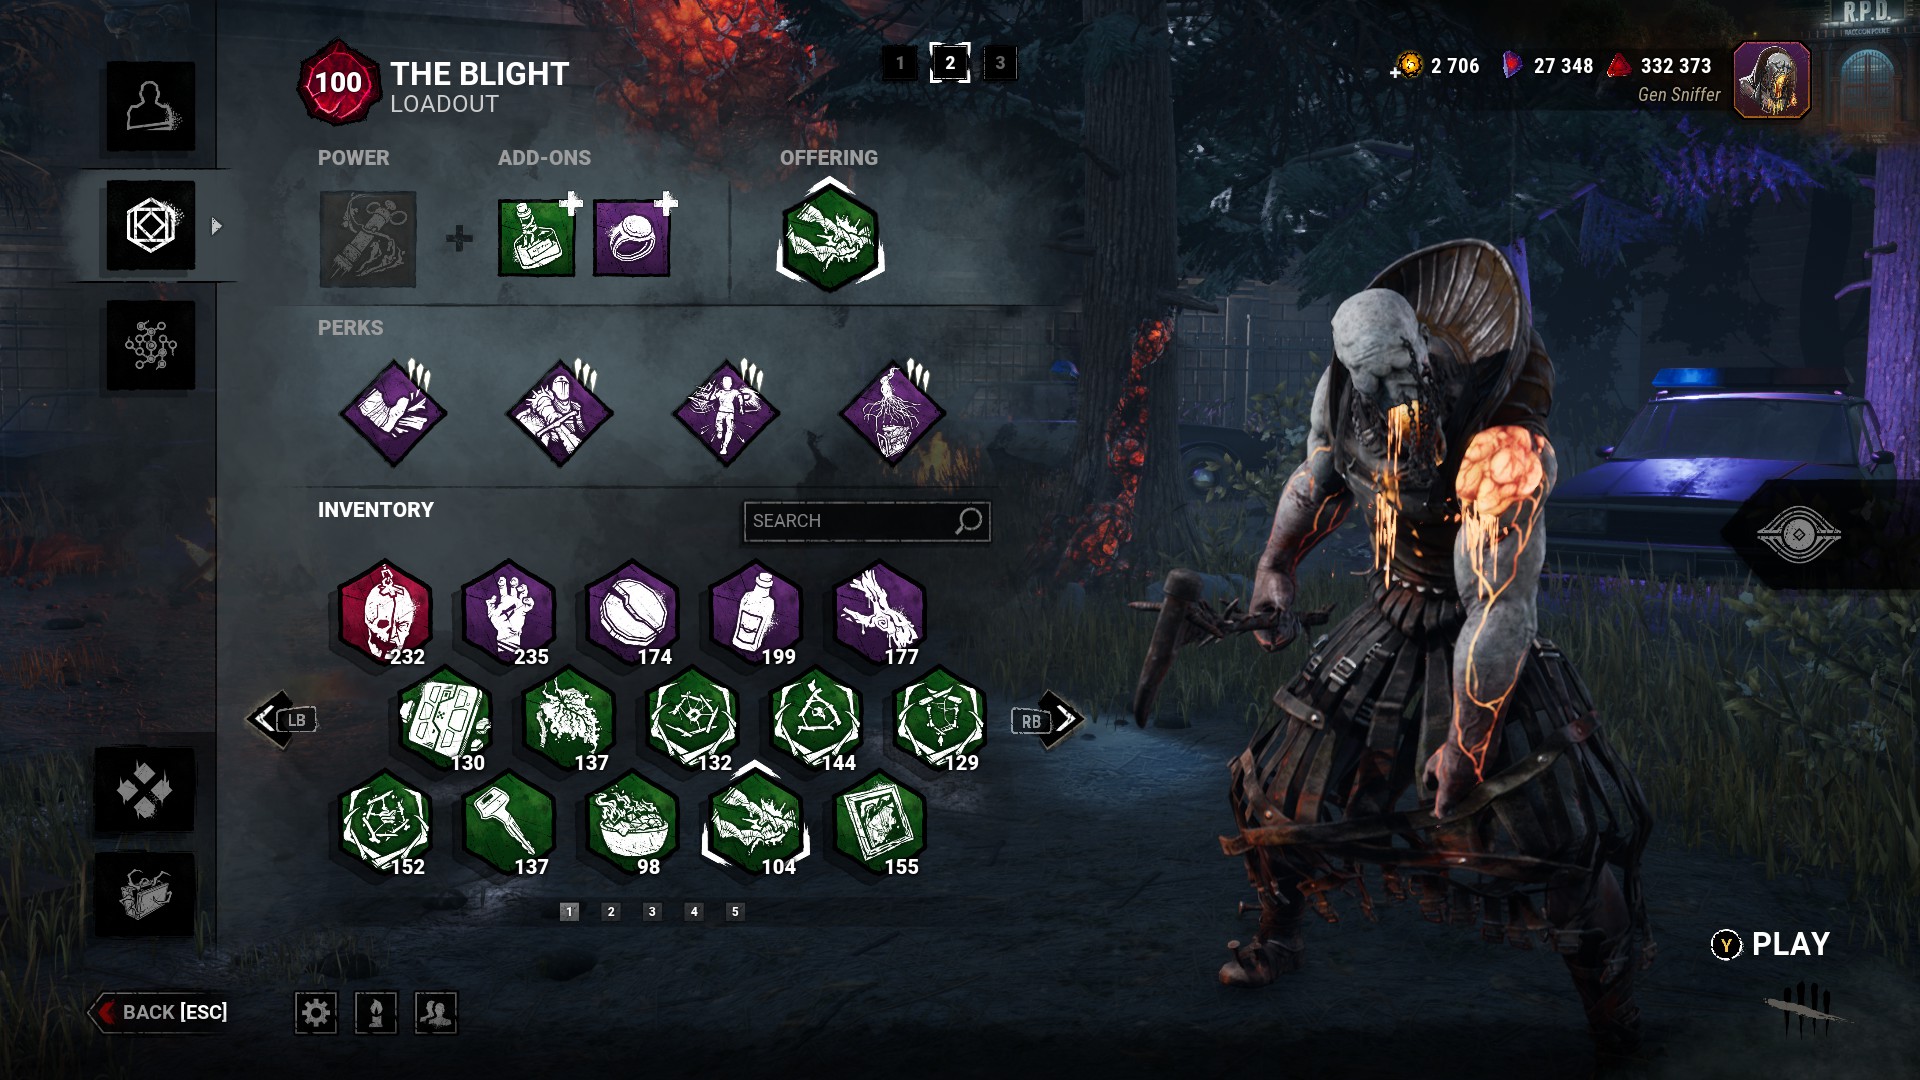The height and width of the screenshot is (1080, 1920).
Task: Go to next inventory page with RB arrow
Action: click(x=1047, y=719)
